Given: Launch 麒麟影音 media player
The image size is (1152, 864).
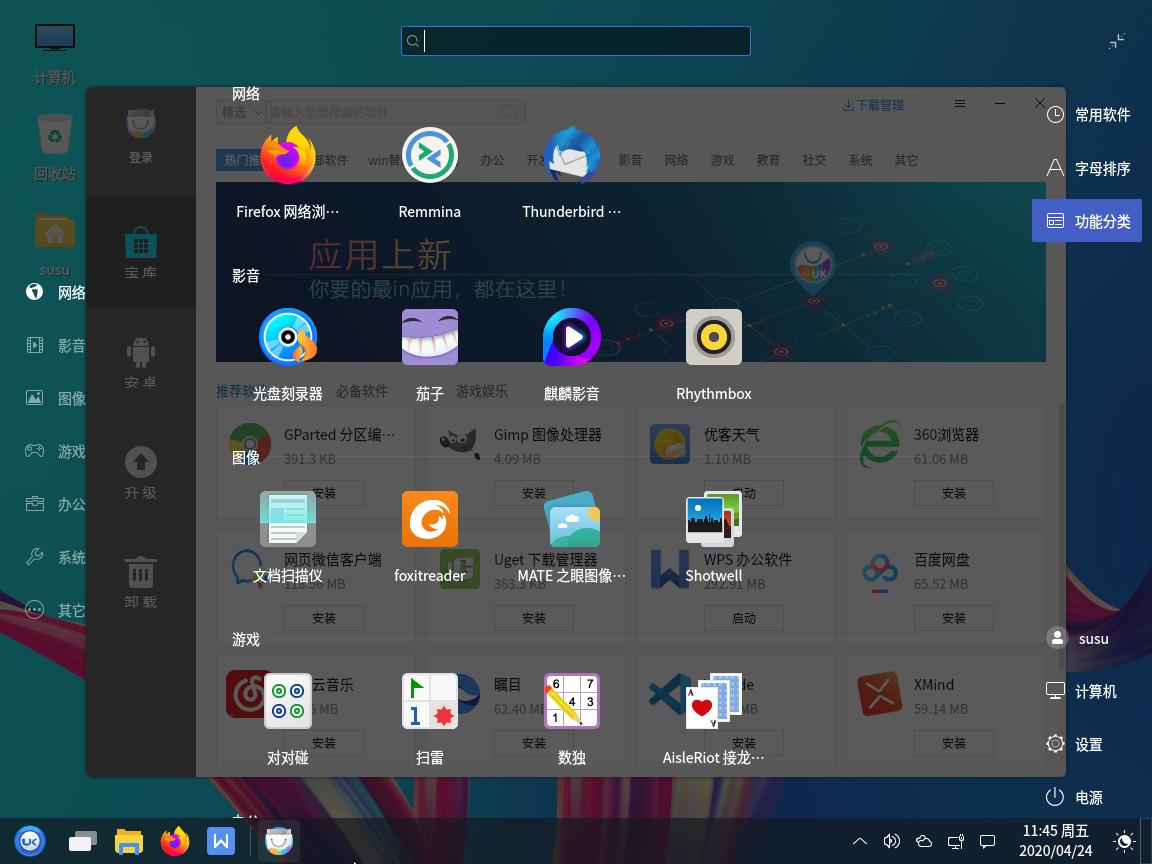Looking at the screenshot, I should point(572,337).
